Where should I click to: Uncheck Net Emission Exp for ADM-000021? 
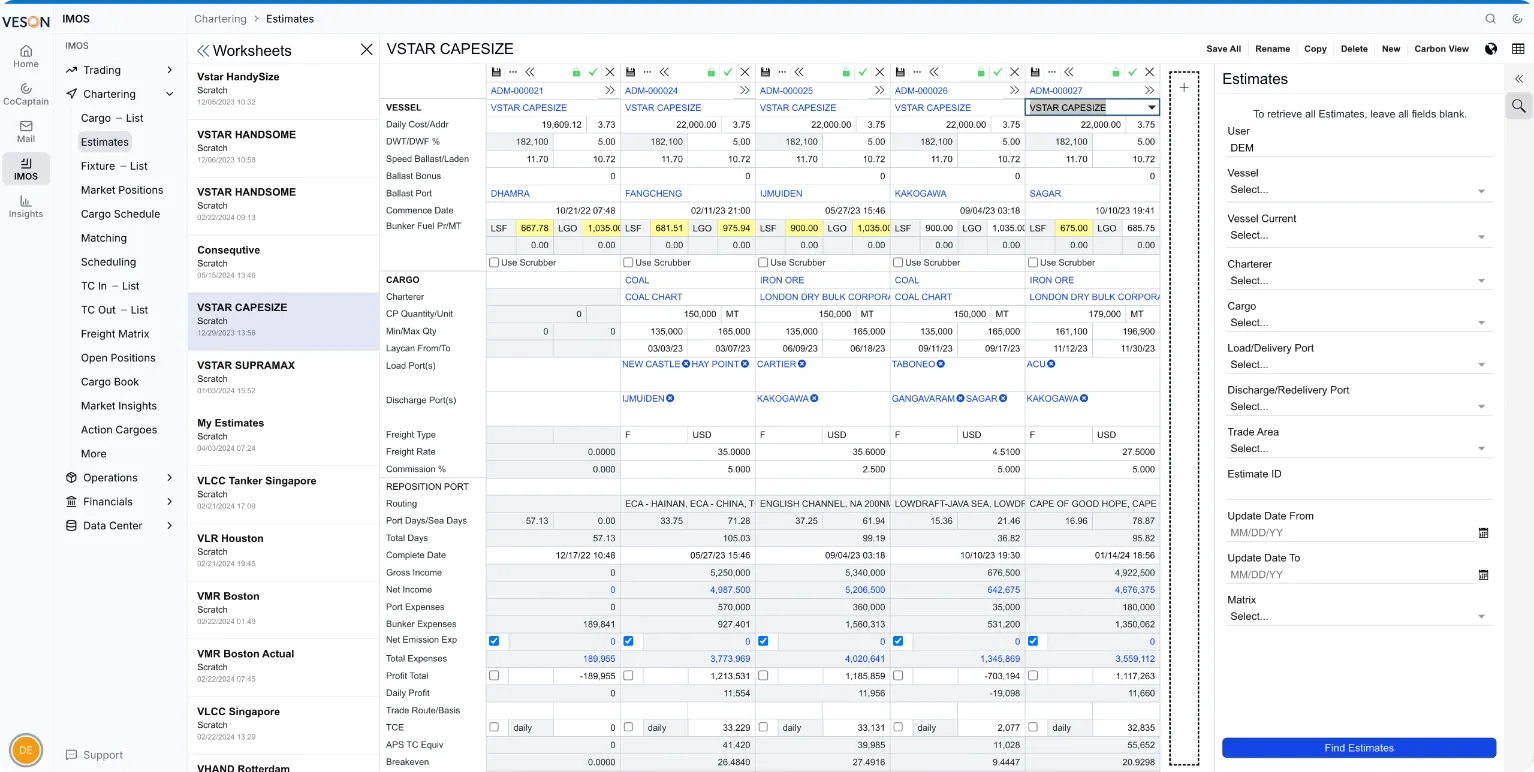(x=494, y=641)
